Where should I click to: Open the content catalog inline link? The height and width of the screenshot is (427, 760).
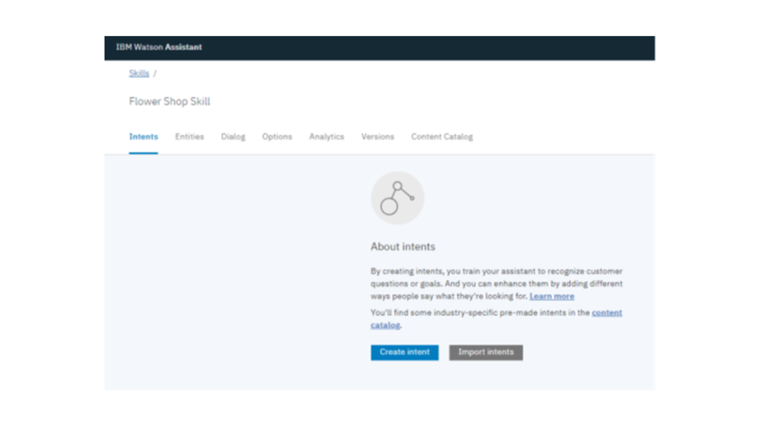coord(607,313)
